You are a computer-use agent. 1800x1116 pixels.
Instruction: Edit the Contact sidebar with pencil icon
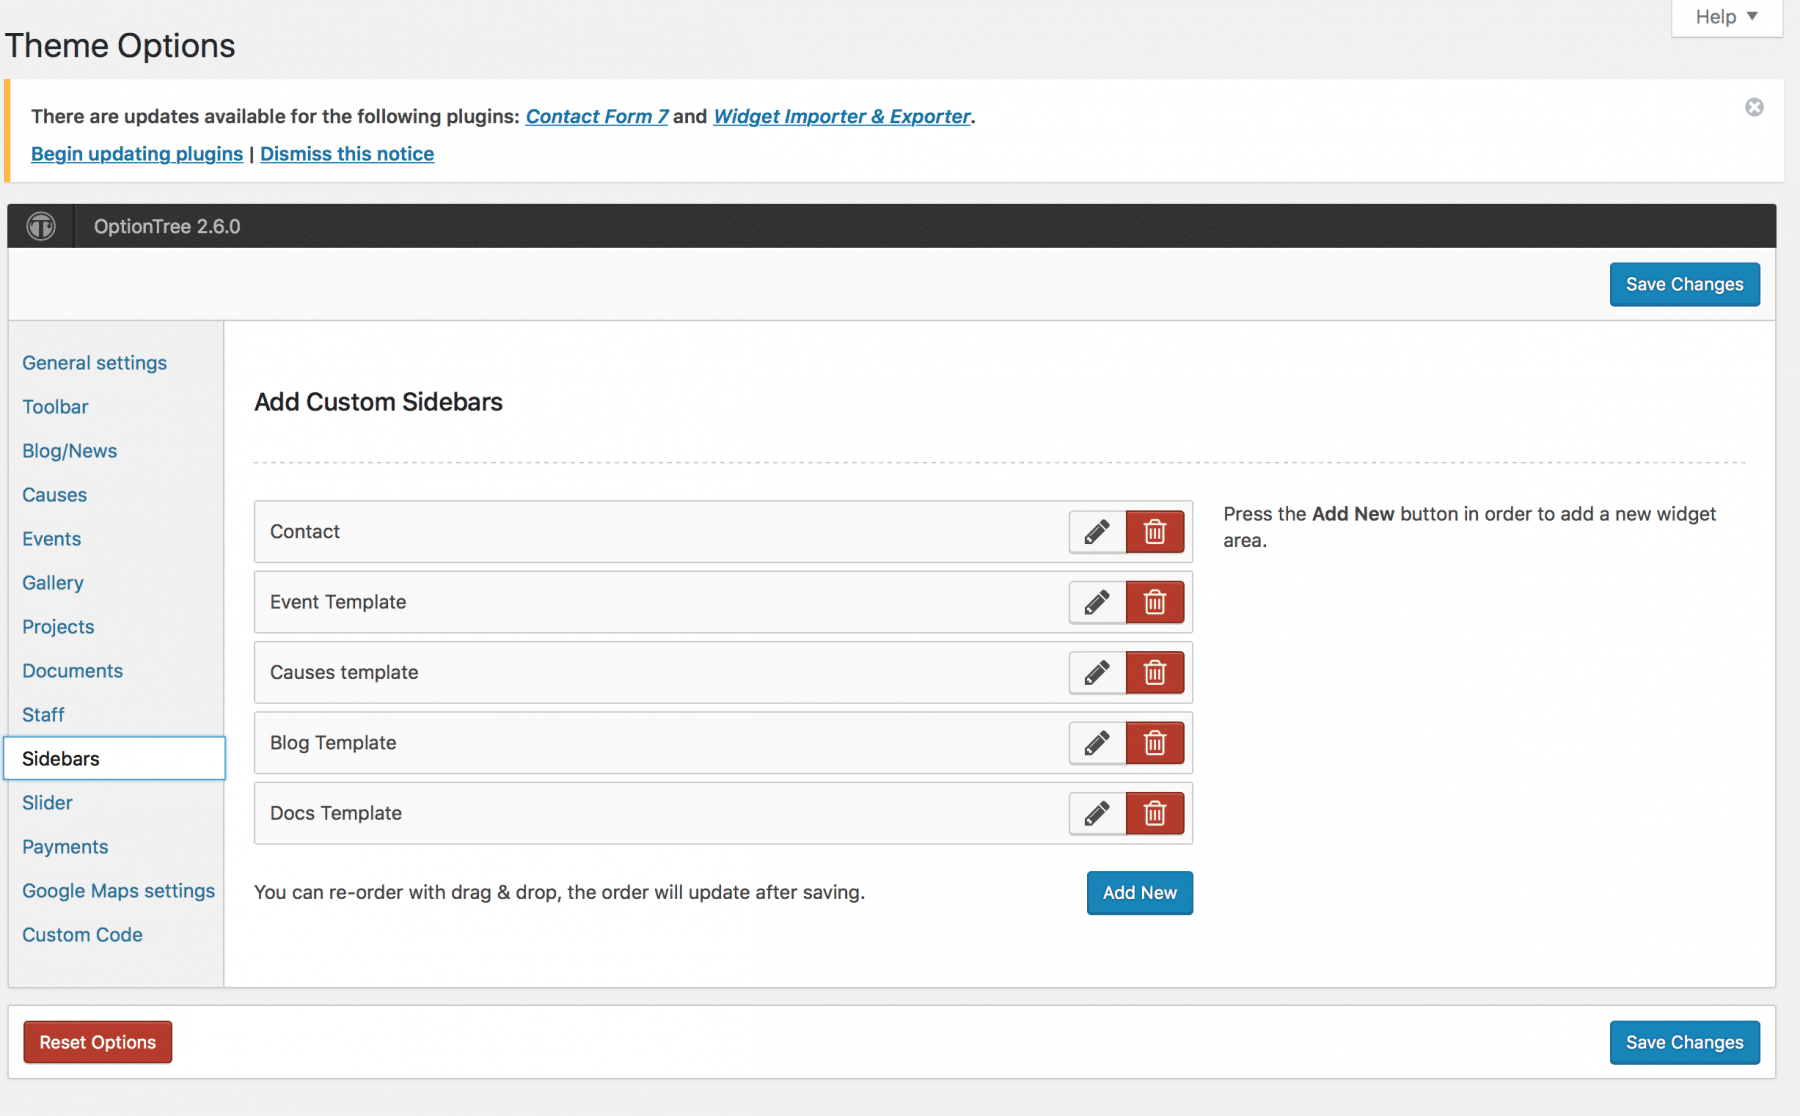(1096, 531)
